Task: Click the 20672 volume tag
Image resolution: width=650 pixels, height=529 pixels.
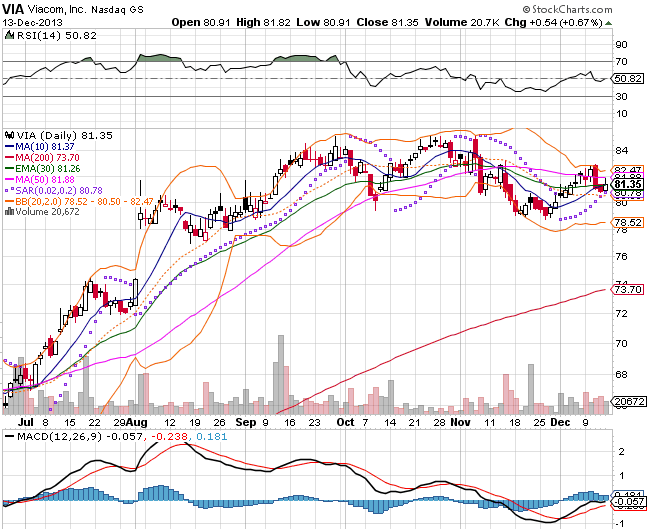Action: [629, 401]
